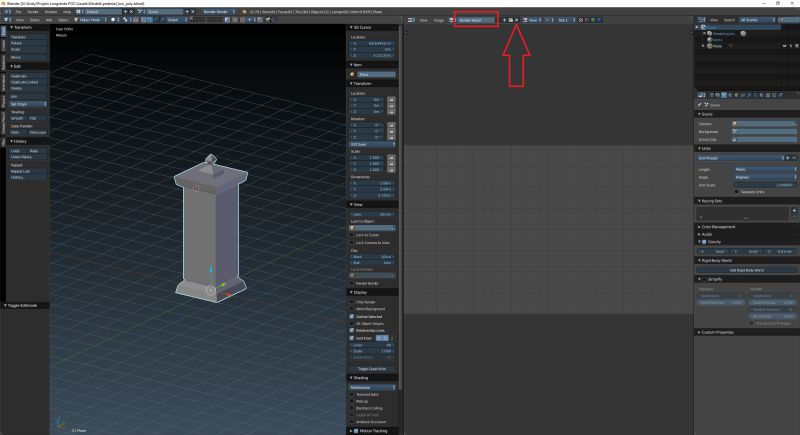This screenshot has width=800, height=435.
Task: Disable the Relationship Lines checkbox
Action: tap(352, 330)
